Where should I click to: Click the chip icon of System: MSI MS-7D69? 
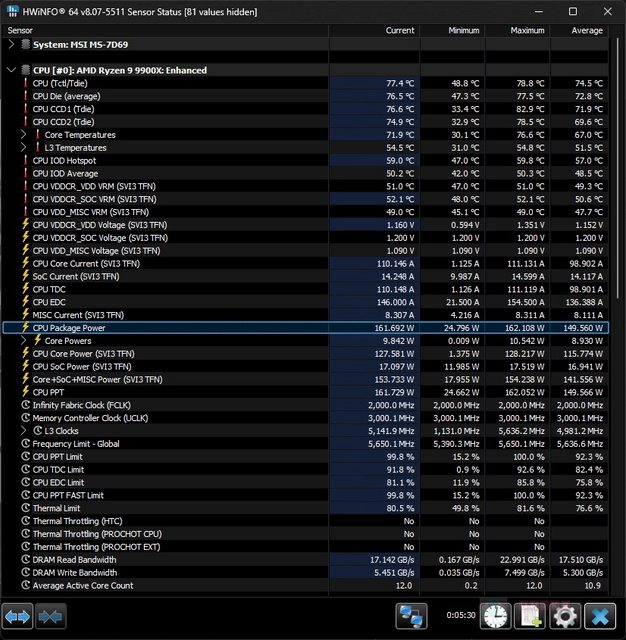(x=25, y=44)
